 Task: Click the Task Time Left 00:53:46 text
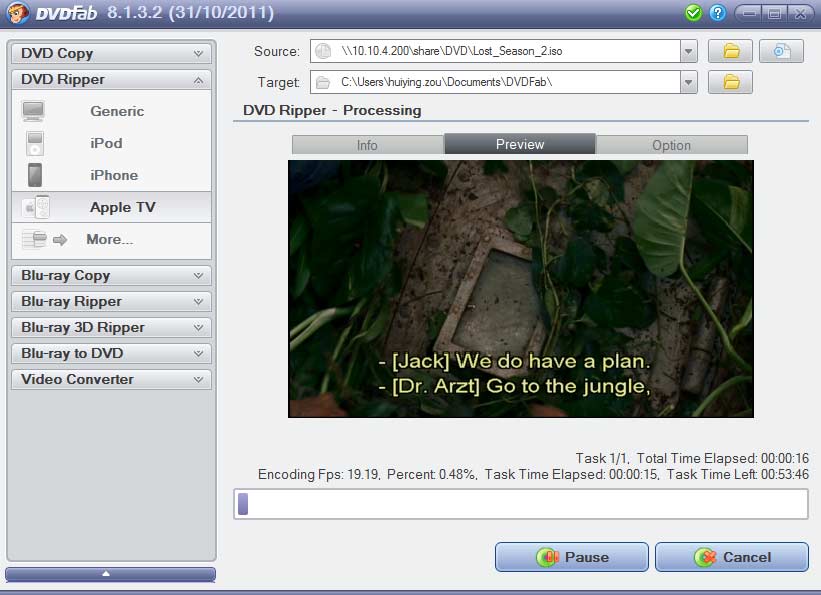[738, 475]
